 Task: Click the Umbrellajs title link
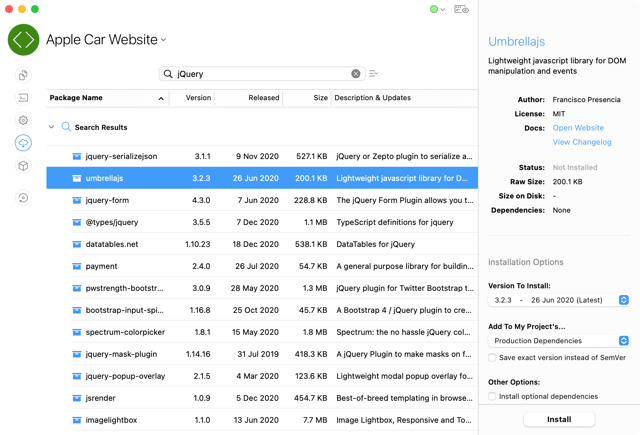(x=516, y=42)
